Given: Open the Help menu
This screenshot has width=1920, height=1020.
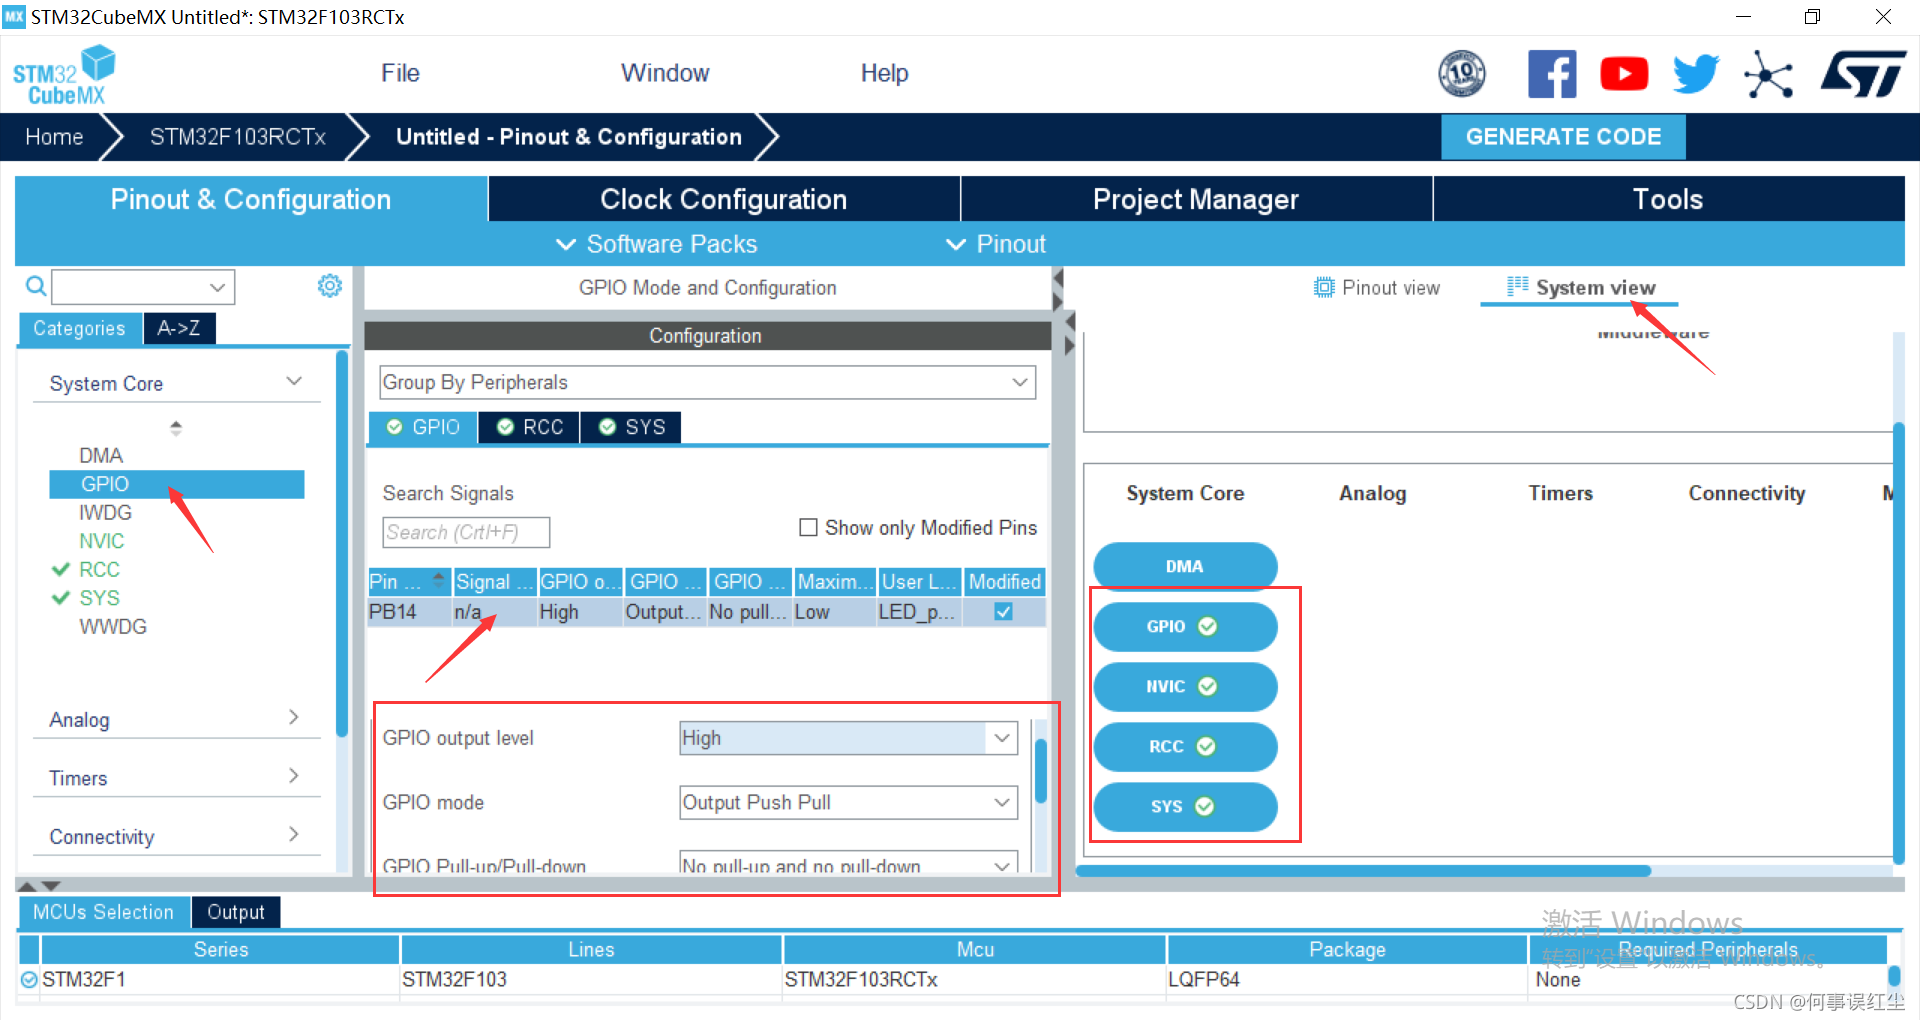Looking at the screenshot, I should [884, 73].
